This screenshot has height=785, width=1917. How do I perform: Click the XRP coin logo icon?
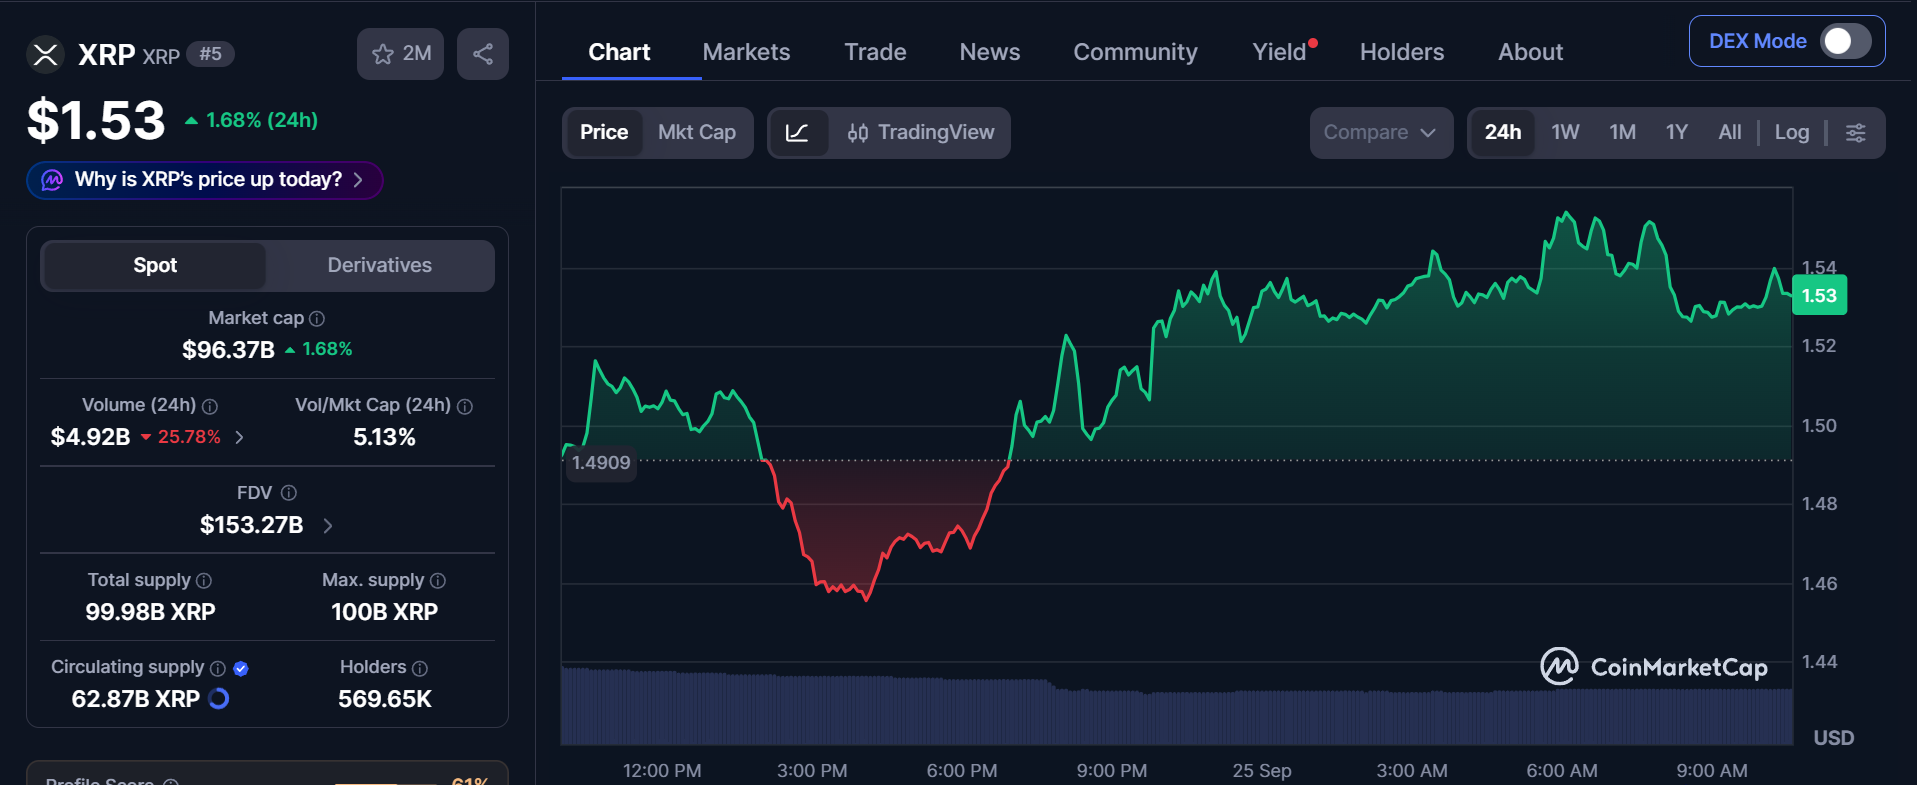tap(45, 54)
